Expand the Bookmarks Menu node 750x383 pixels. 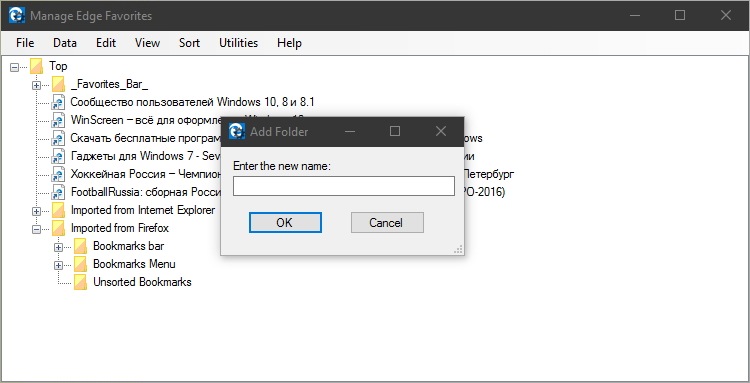[58, 265]
